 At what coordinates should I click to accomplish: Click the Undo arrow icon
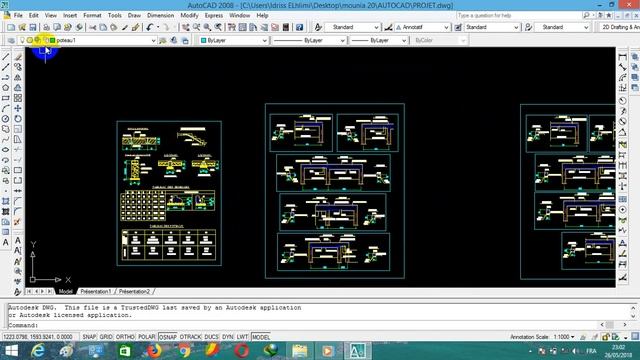click(x=150, y=27)
